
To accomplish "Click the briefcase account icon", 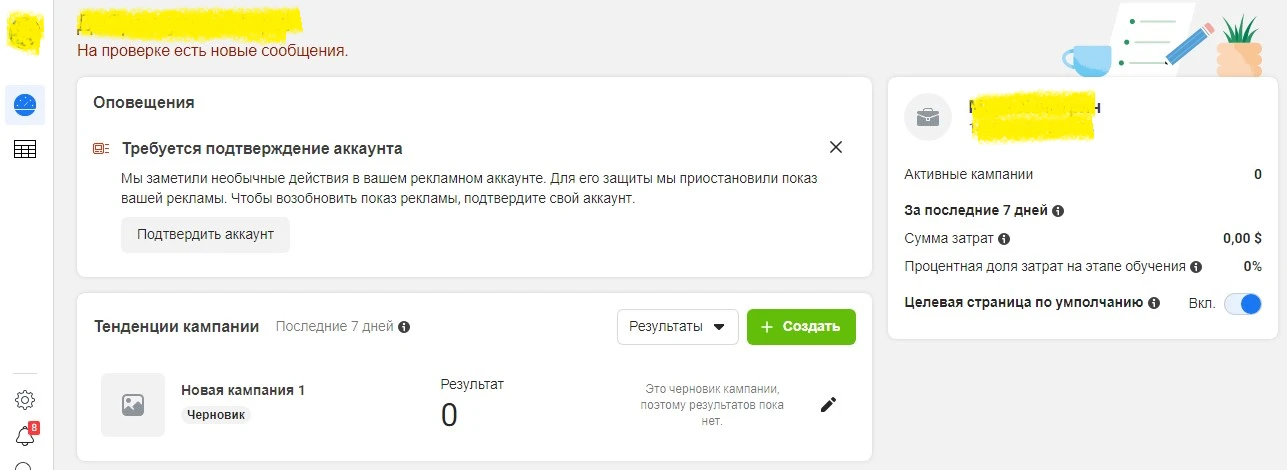I will (x=928, y=118).
